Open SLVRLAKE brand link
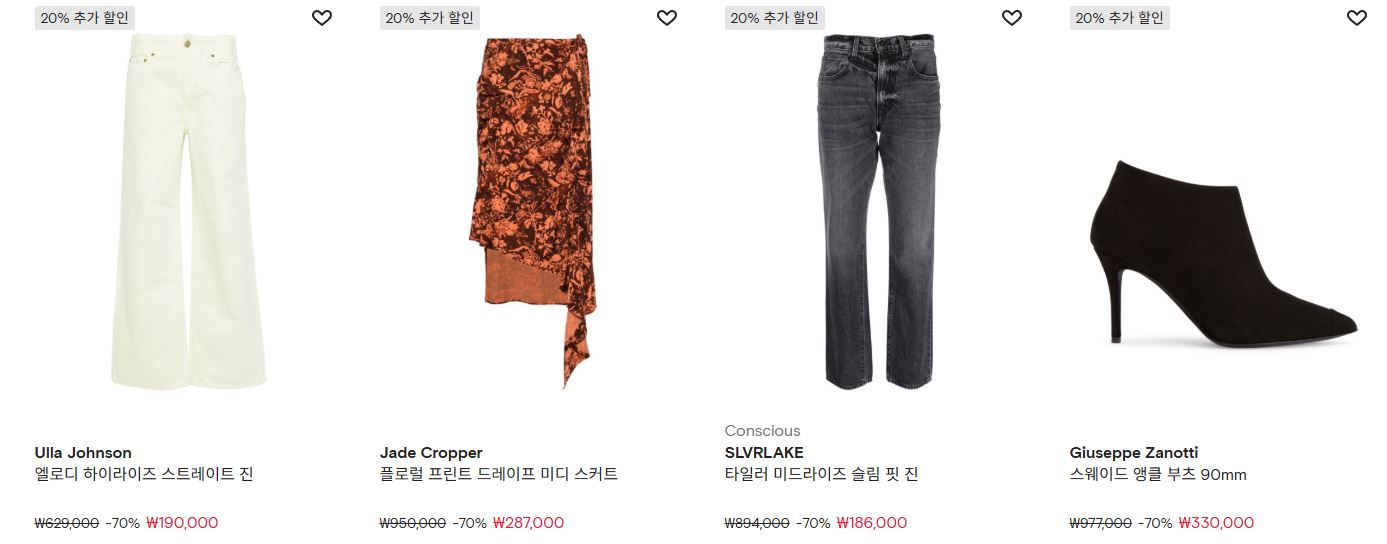 pyautogui.click(x=764, y=453)
